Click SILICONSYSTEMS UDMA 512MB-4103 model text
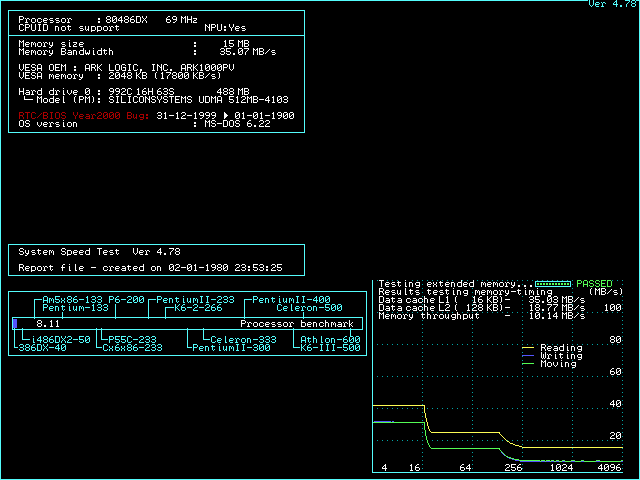The width and height of the screenshot is (640, 480). (198, 100)
